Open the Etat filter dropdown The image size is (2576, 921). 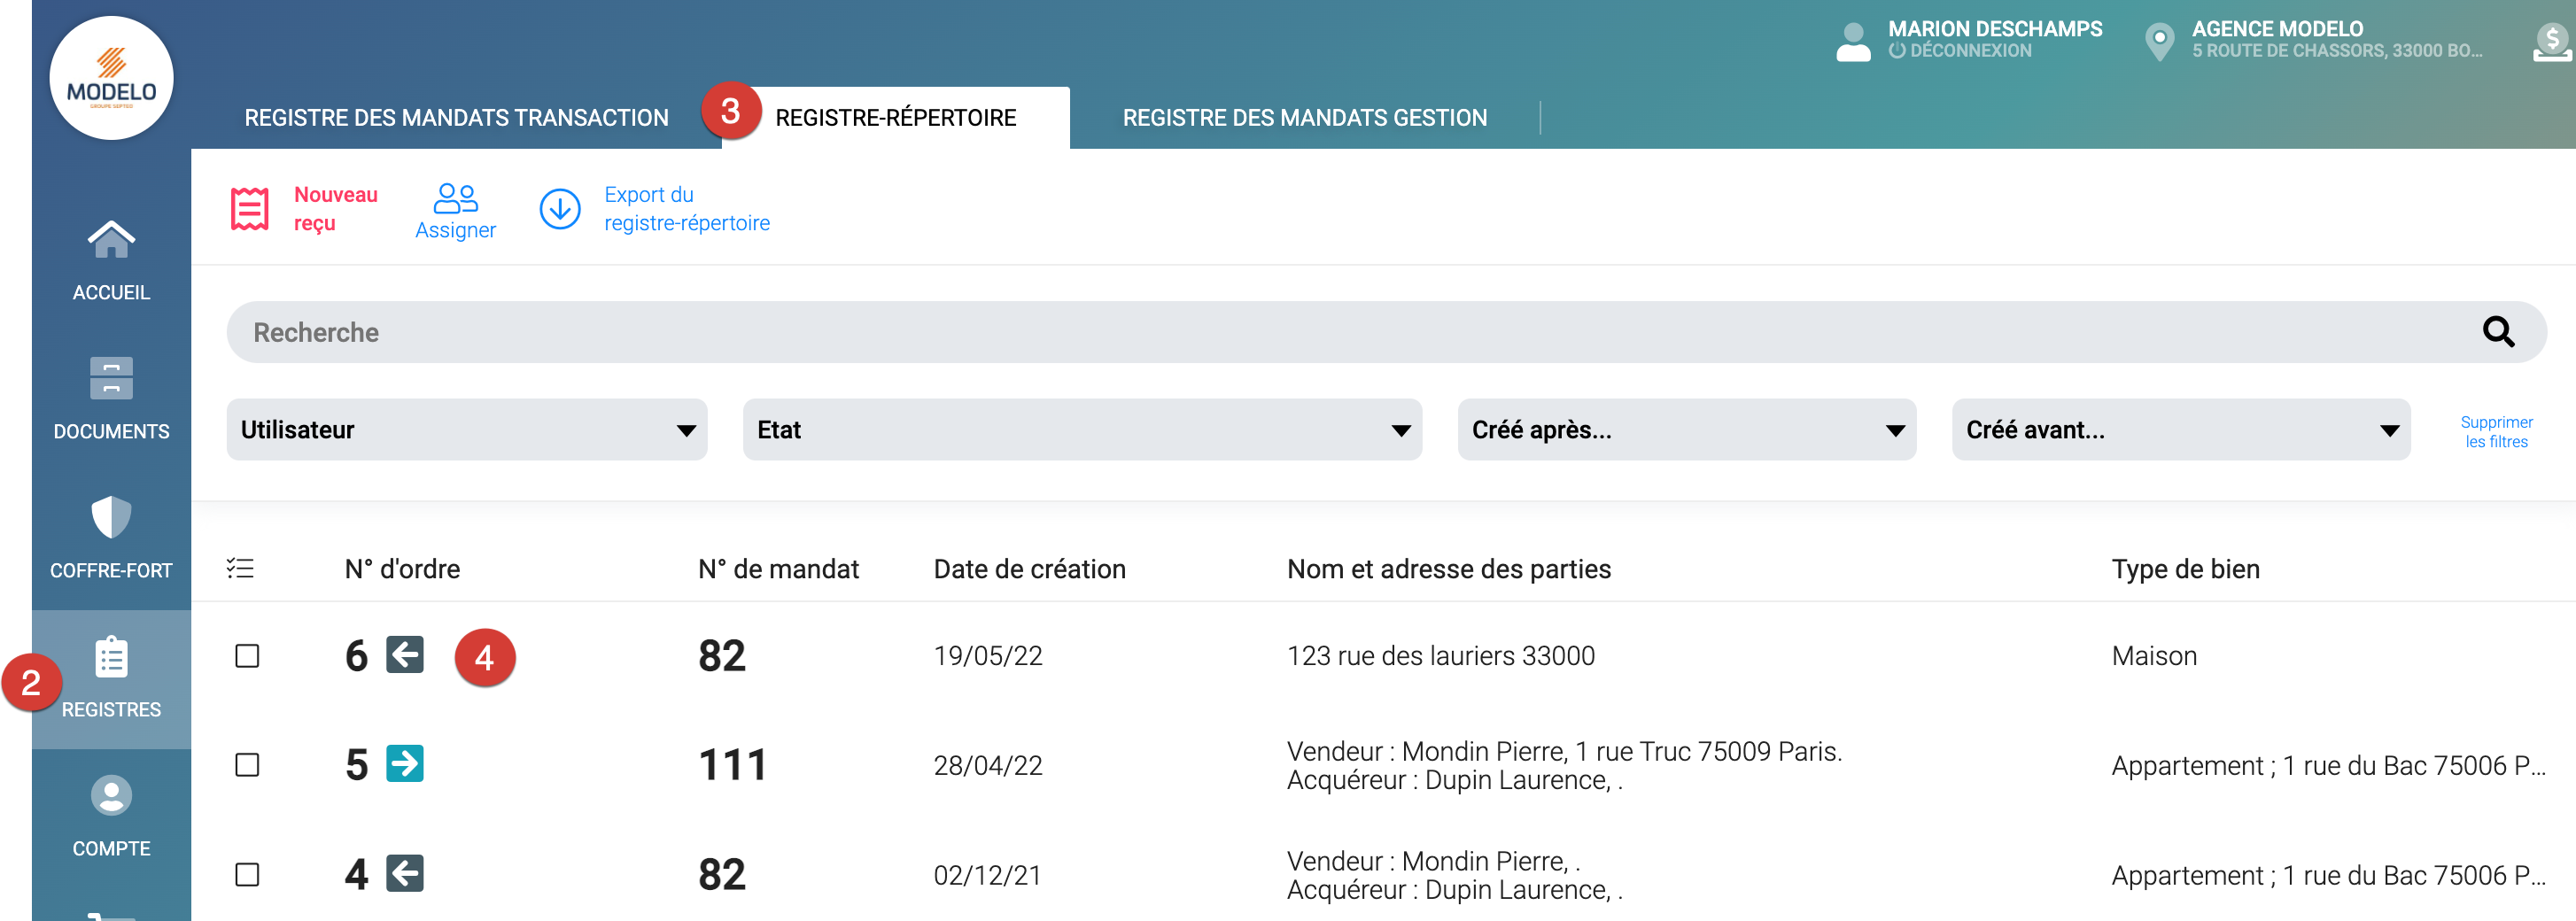coord(1082,430)
